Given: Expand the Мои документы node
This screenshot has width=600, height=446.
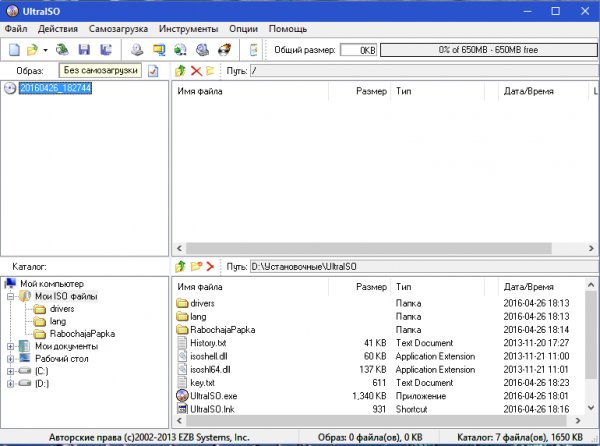Looking at the screenshot, I should click(10, 347).
